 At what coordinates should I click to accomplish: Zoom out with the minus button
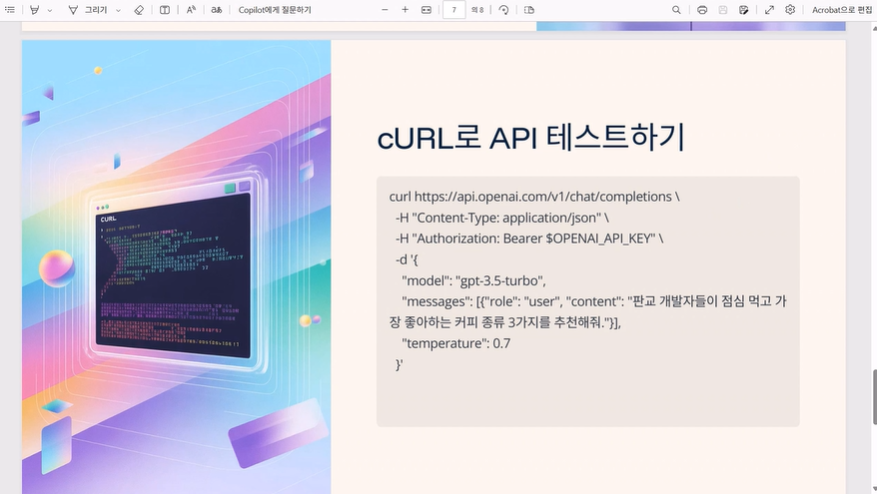tap(386, 10)
